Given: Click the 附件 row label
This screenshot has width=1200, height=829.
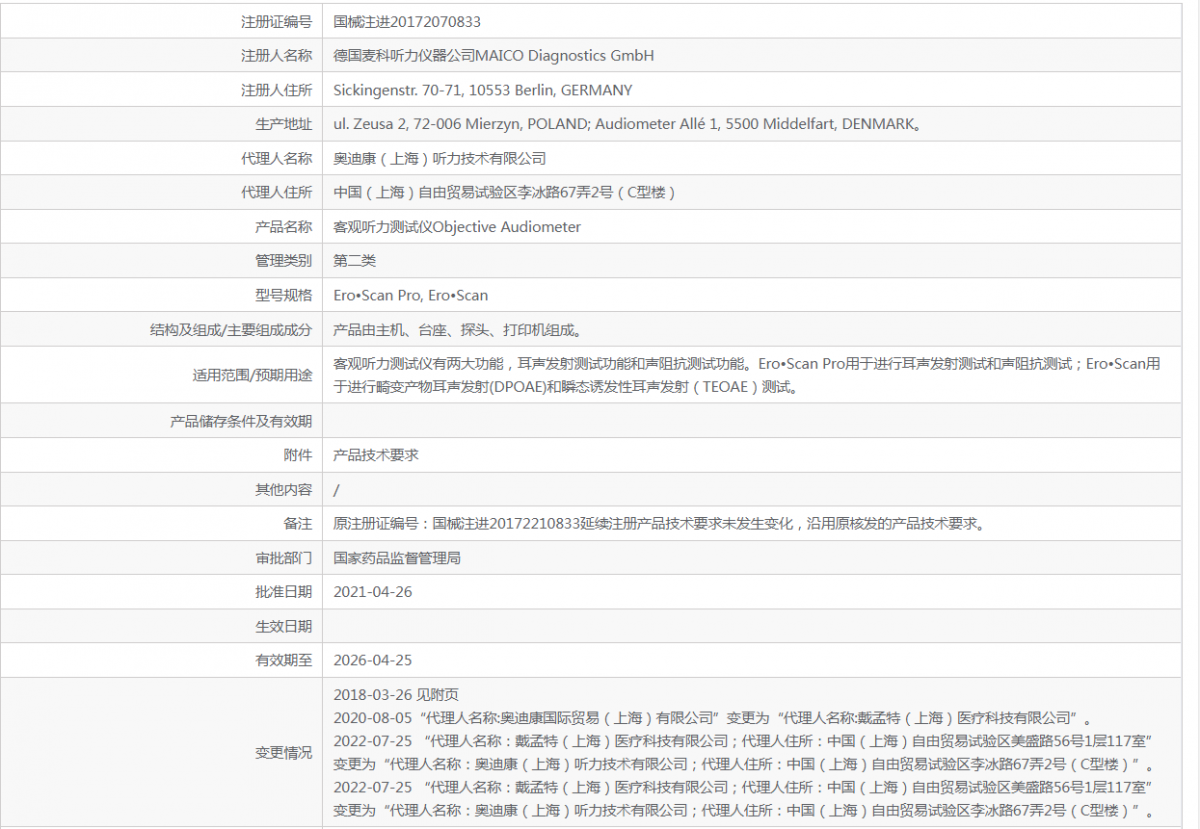Looking at the screenshot, I should tap(298, 455).
